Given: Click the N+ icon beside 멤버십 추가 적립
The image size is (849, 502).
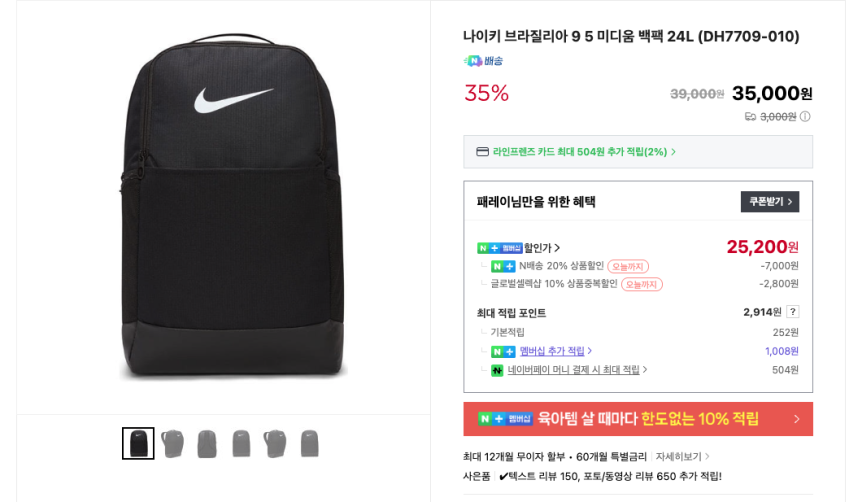Looking at the screenshot, I should click(503, 351).
